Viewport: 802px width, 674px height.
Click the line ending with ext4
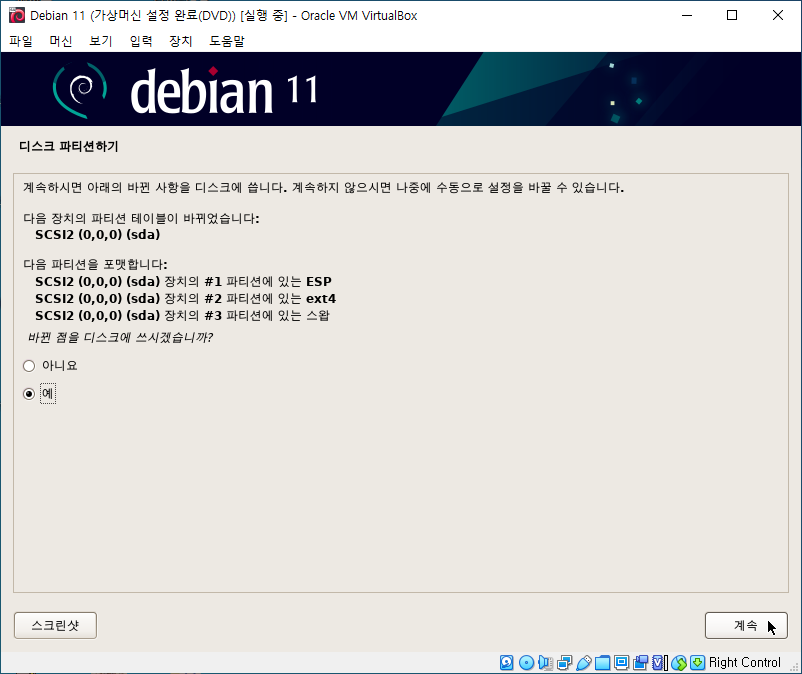(186, 299)
